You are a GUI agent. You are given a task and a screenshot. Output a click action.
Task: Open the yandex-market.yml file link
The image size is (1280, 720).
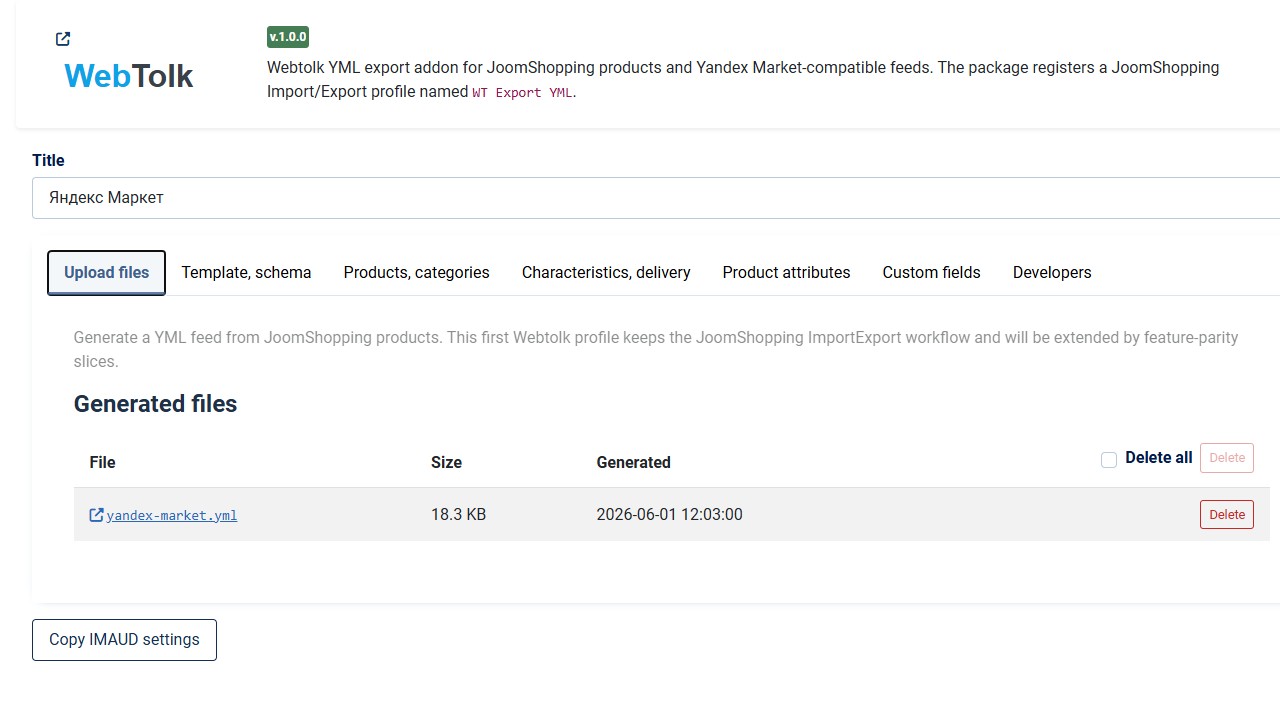point(172,515)
